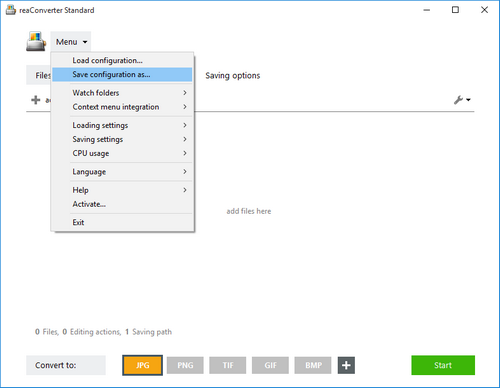Collapse the Menu dropdown button
500x388 pixels.
click(x=71, y=42)
